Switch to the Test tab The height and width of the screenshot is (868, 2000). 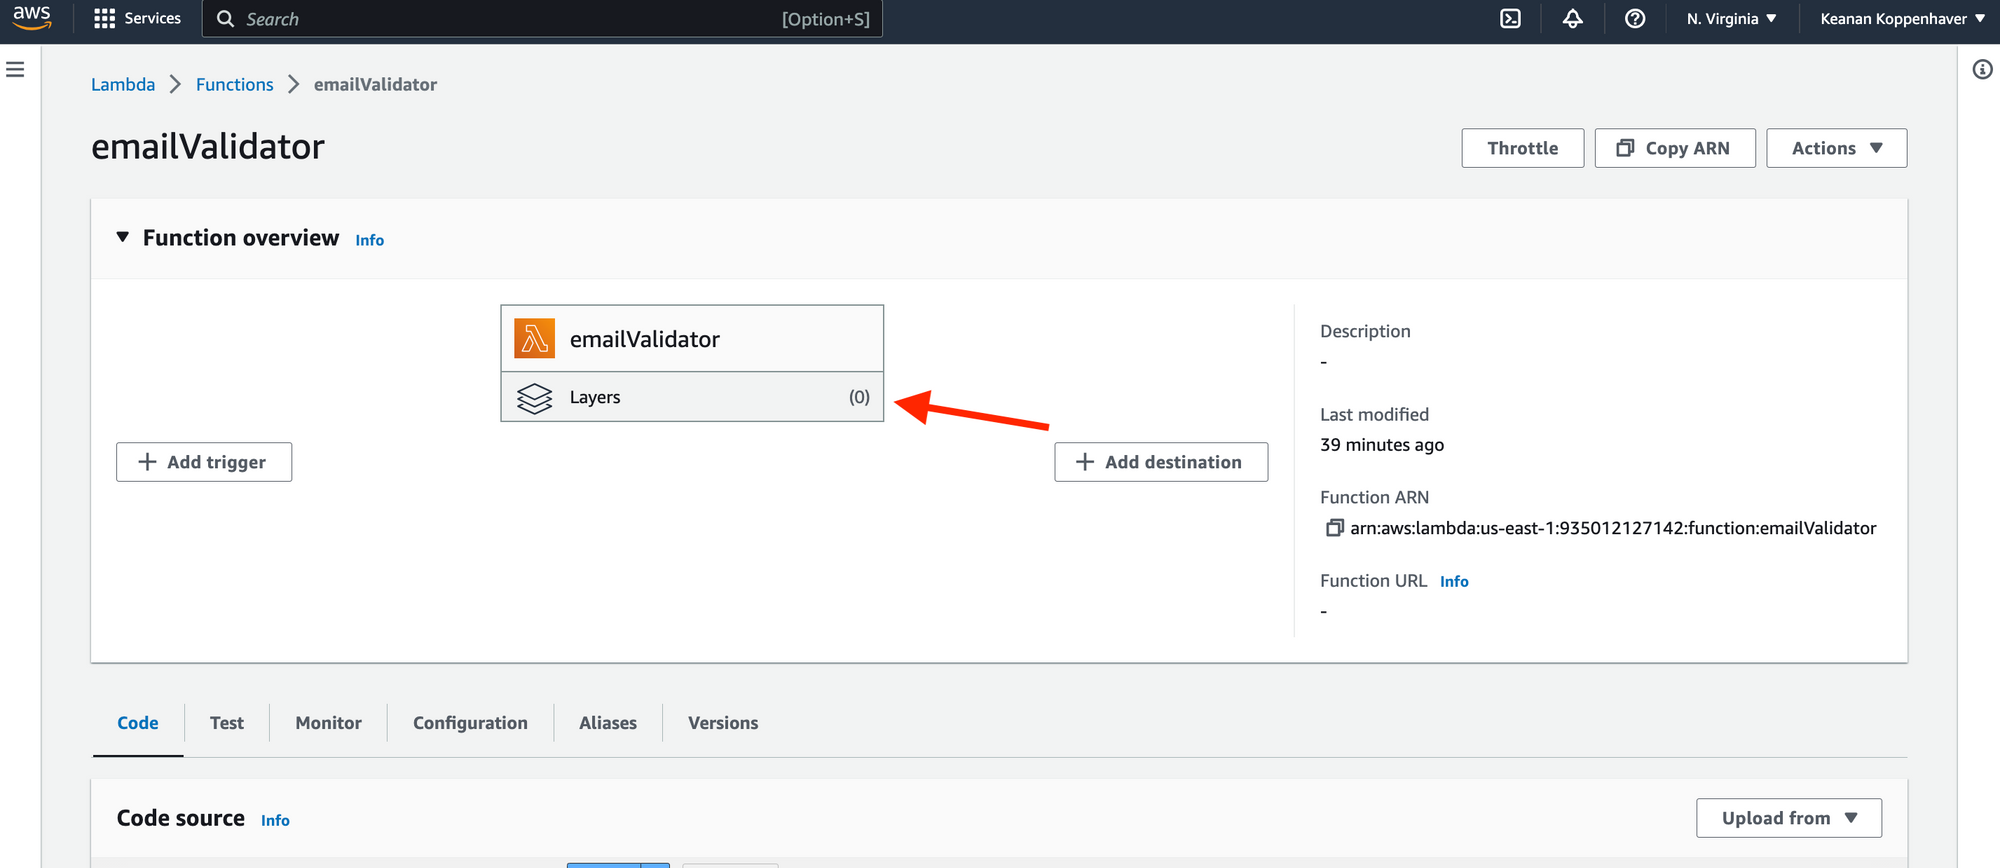click(x=227, y=723)
